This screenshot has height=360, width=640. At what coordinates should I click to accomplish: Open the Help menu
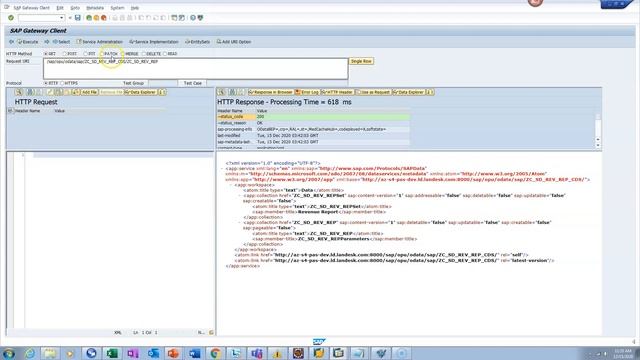coord(135,8)
